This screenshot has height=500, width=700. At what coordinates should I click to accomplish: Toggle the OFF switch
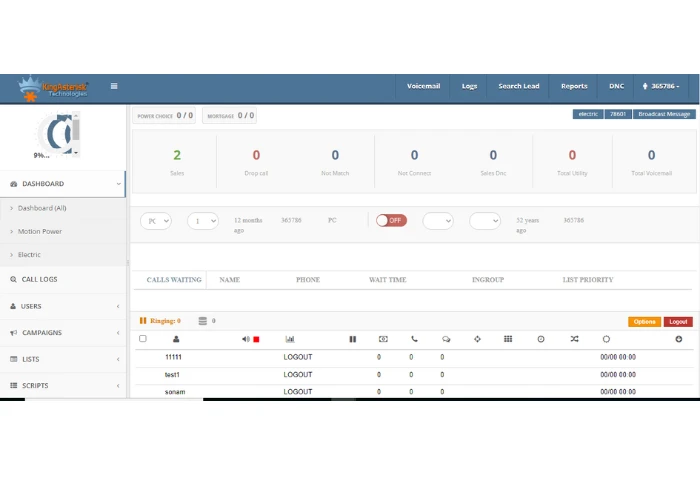391,221
